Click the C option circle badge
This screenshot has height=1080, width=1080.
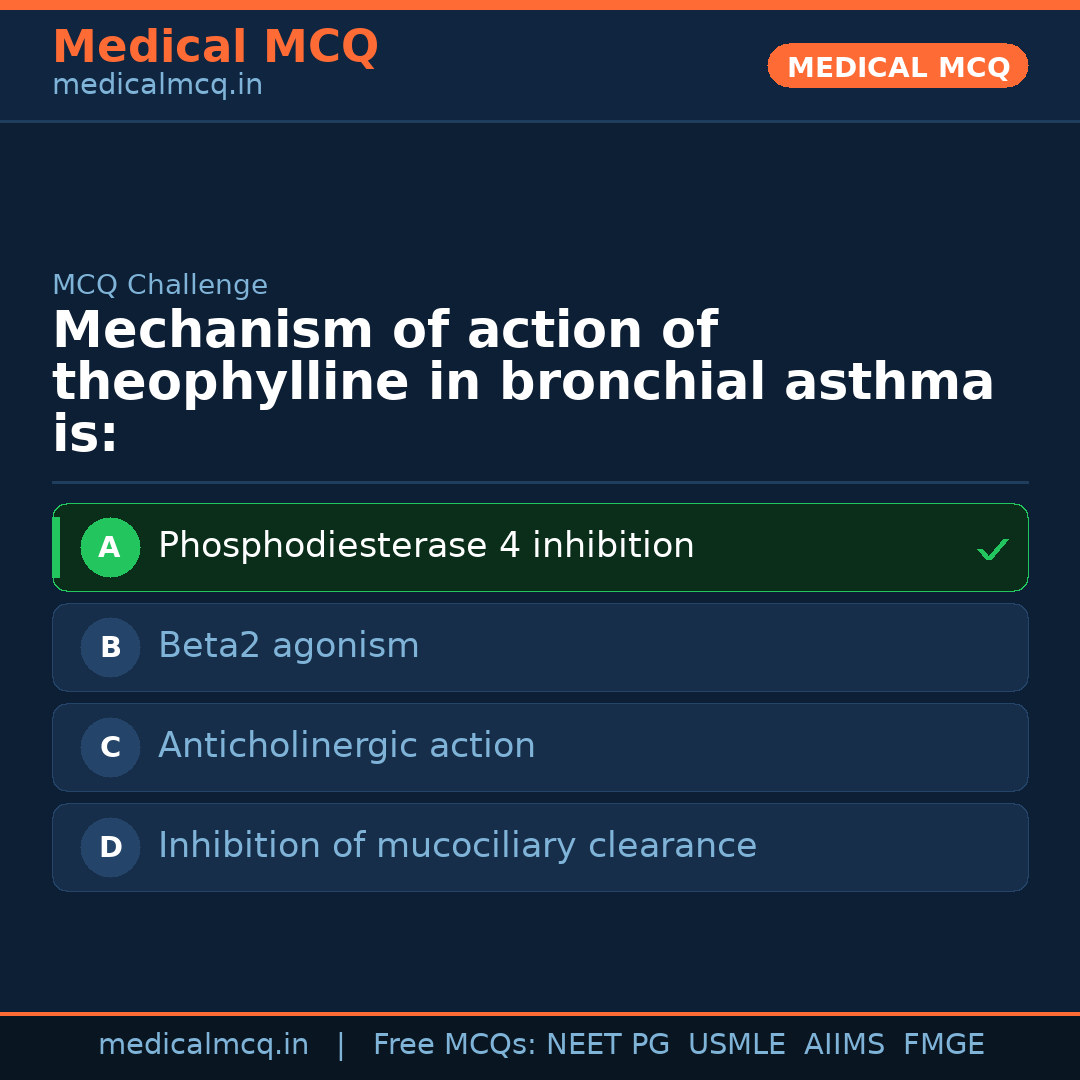pos(110,747)
